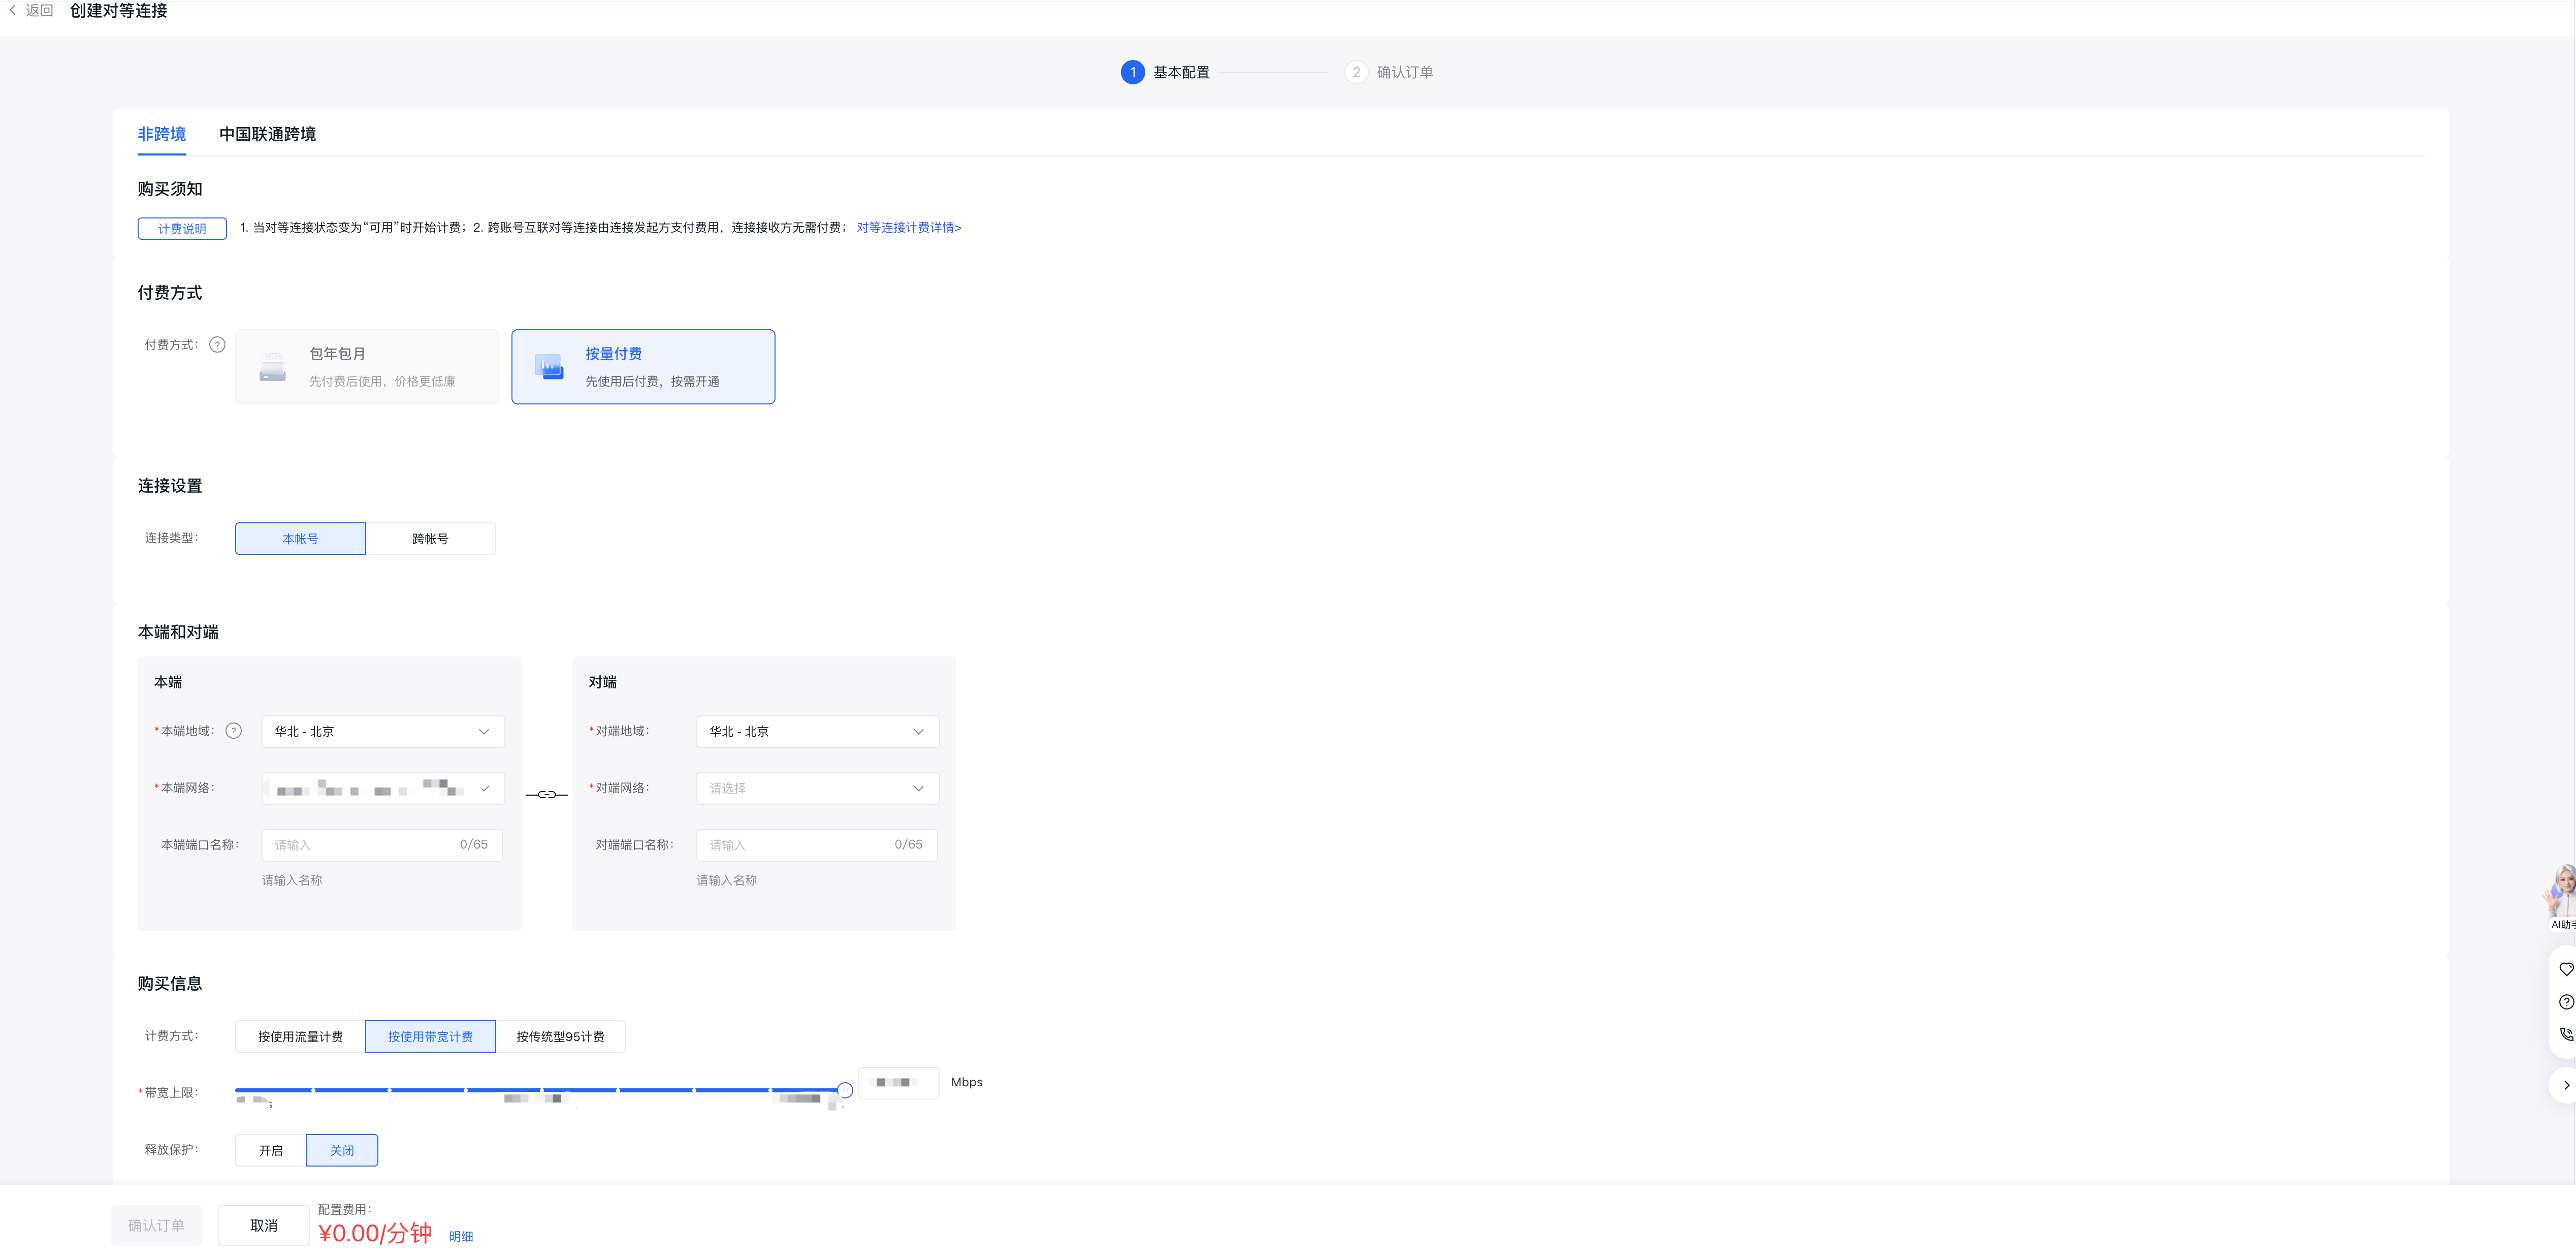Click the phone contact icon in side panel
Viewport: 2576px width, 1258px height.
coord(2566,1035)
